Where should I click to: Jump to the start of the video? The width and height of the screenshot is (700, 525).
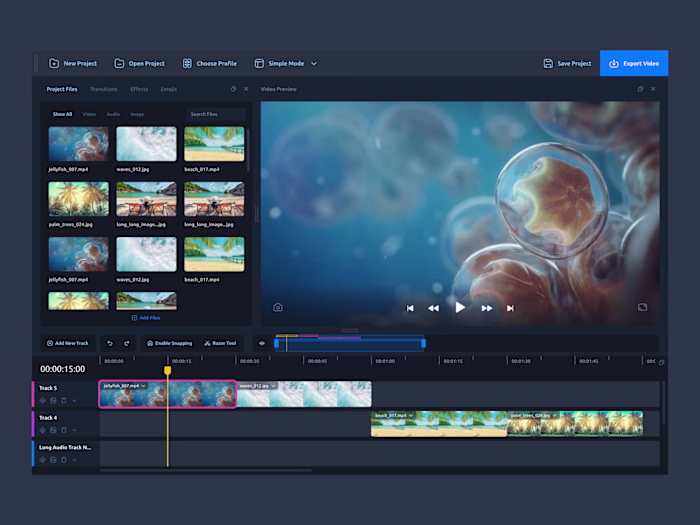(410, 308)
